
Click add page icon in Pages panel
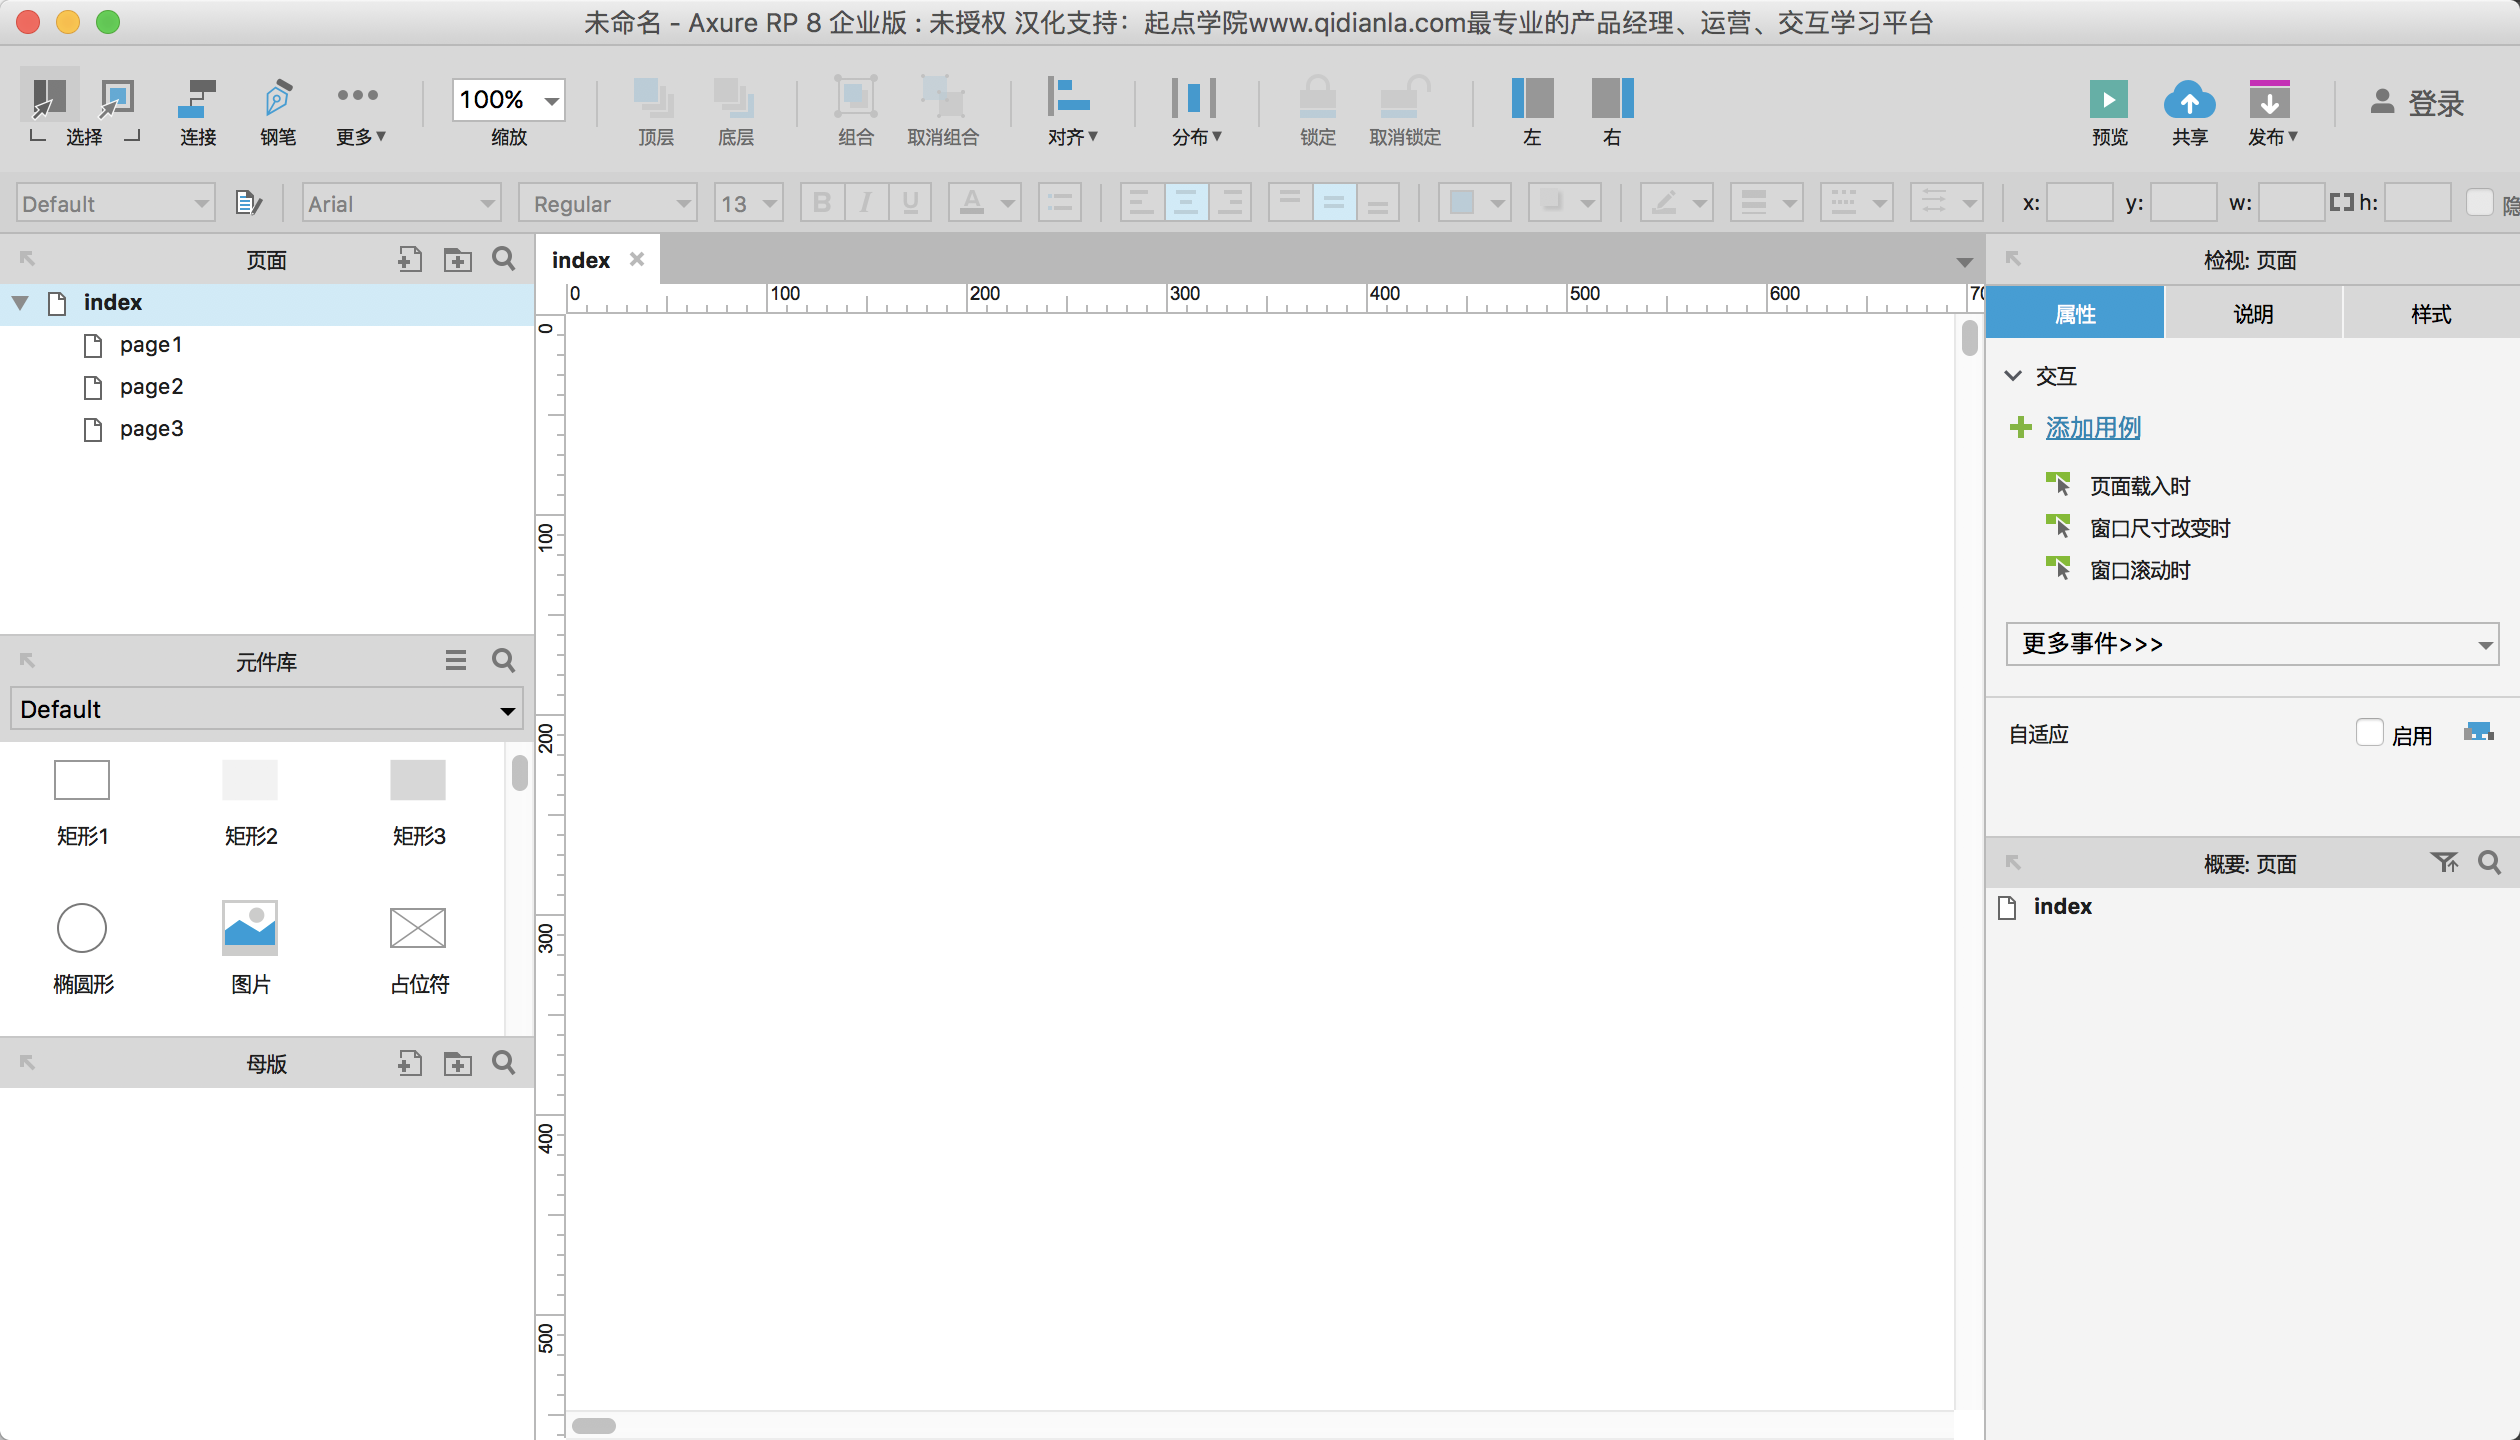pos(409,260)
